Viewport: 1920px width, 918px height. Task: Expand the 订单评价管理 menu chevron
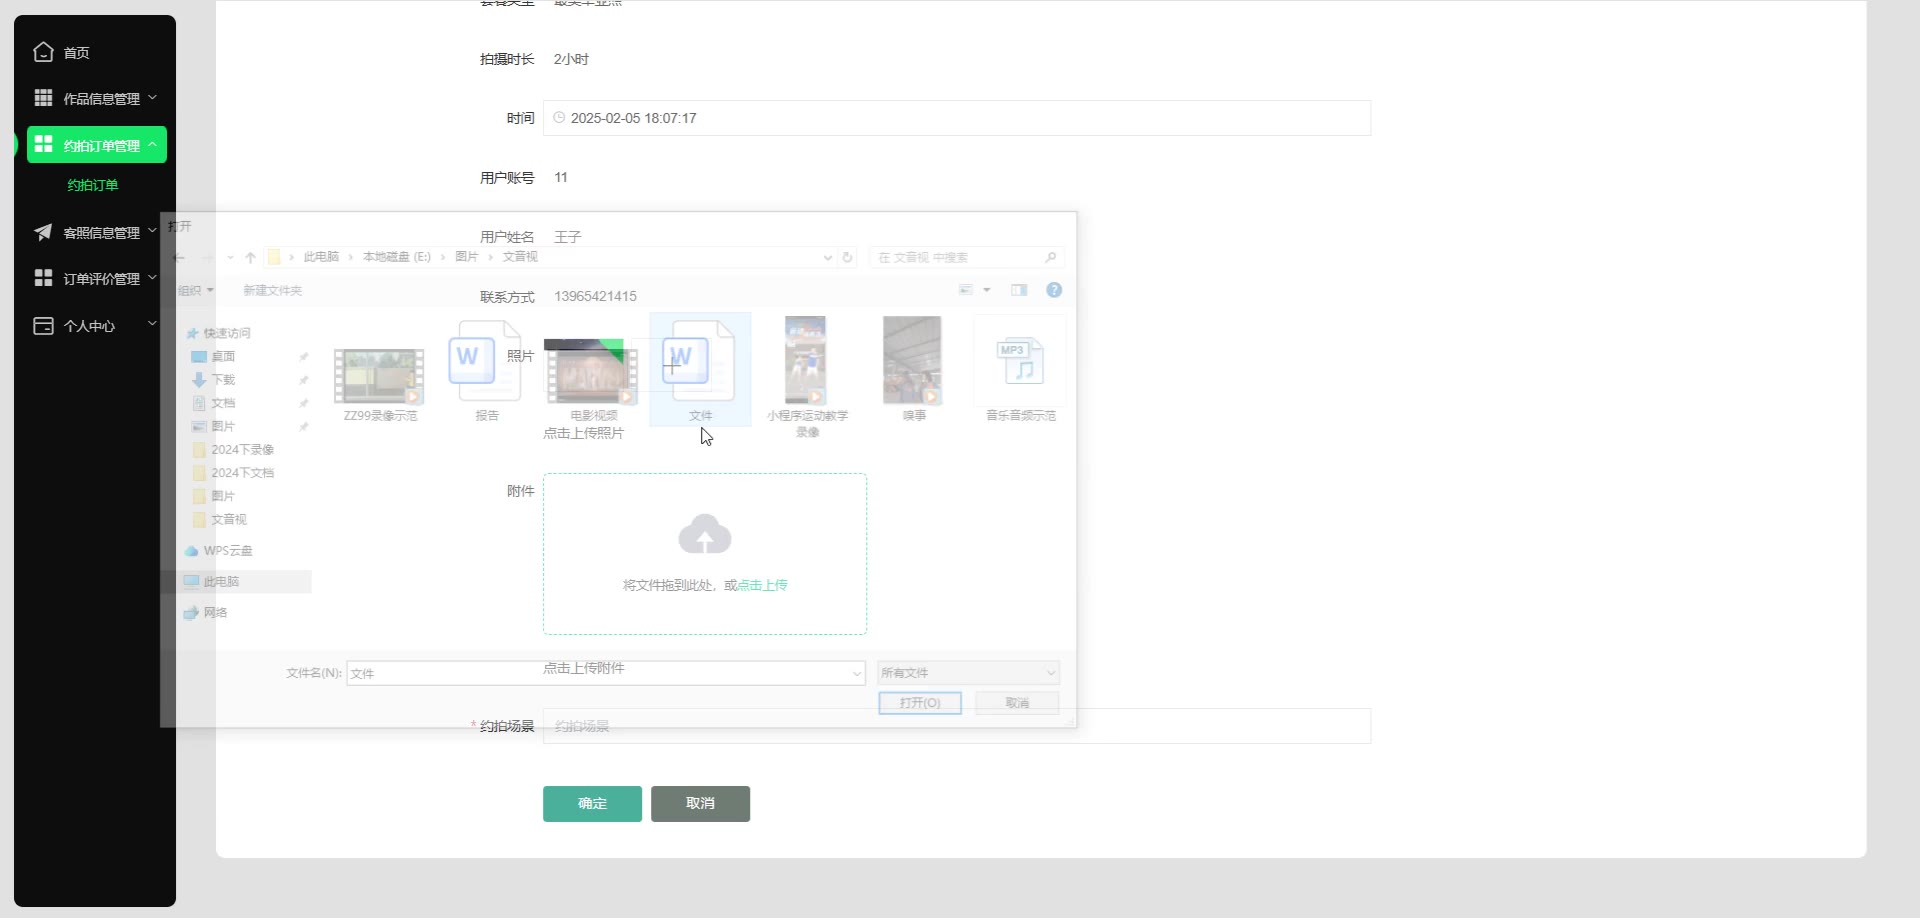153,278
